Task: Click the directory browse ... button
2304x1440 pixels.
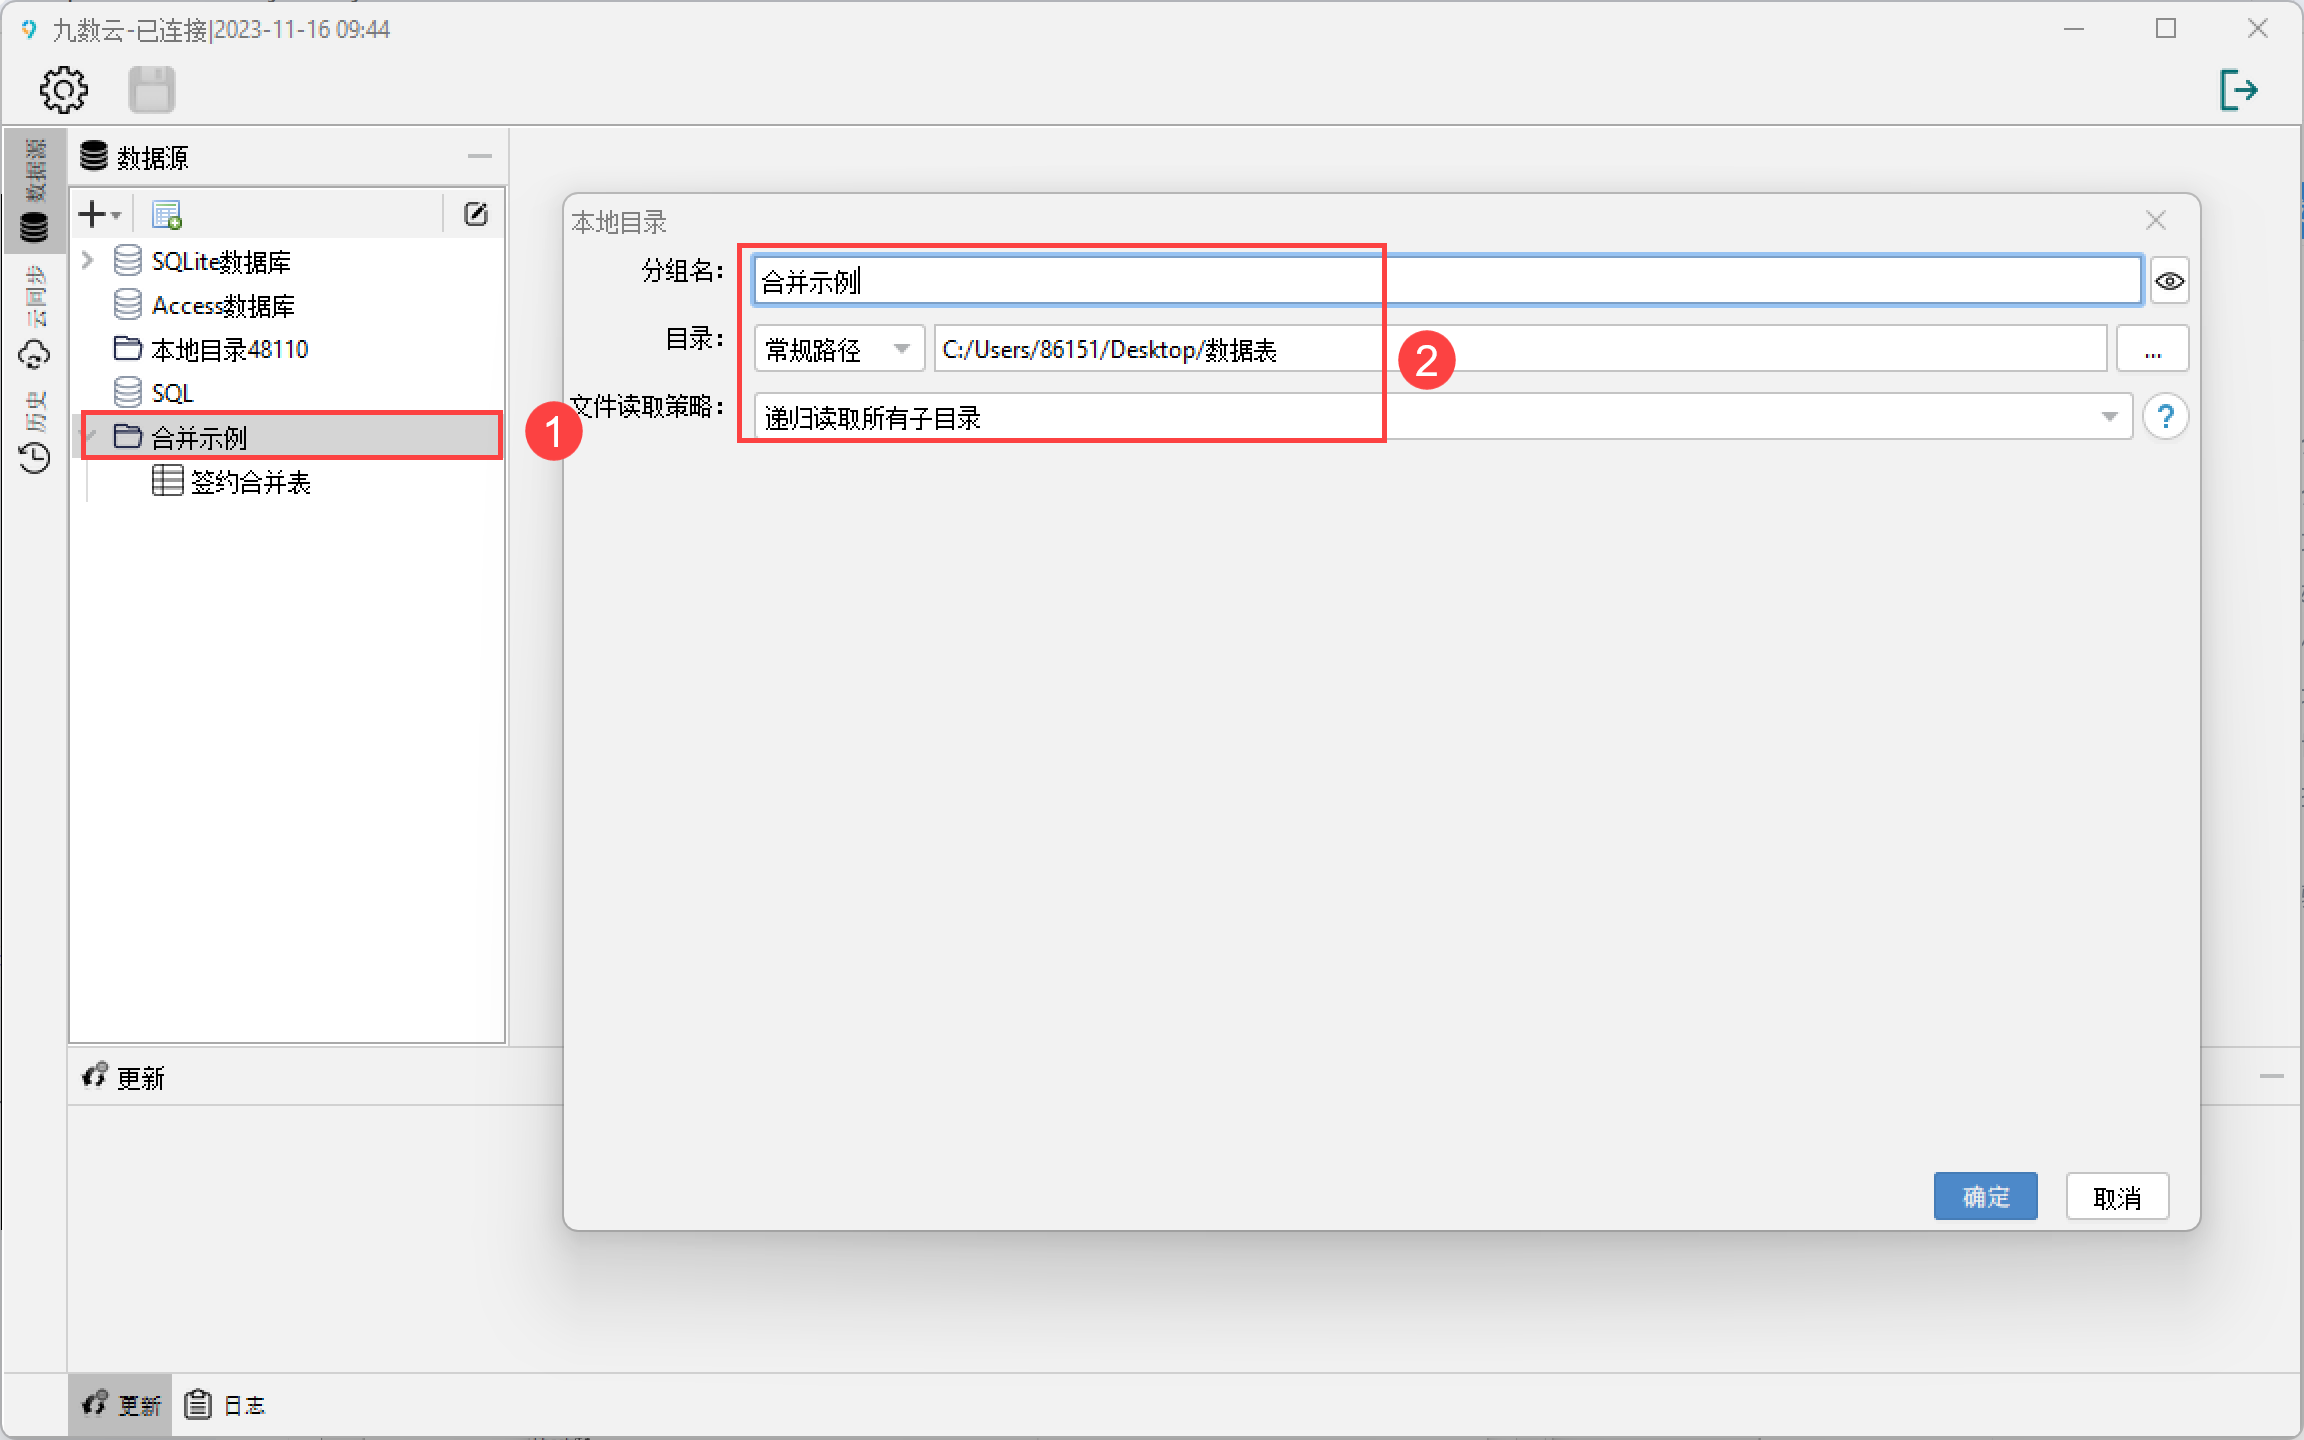Action: point(2151,349)
